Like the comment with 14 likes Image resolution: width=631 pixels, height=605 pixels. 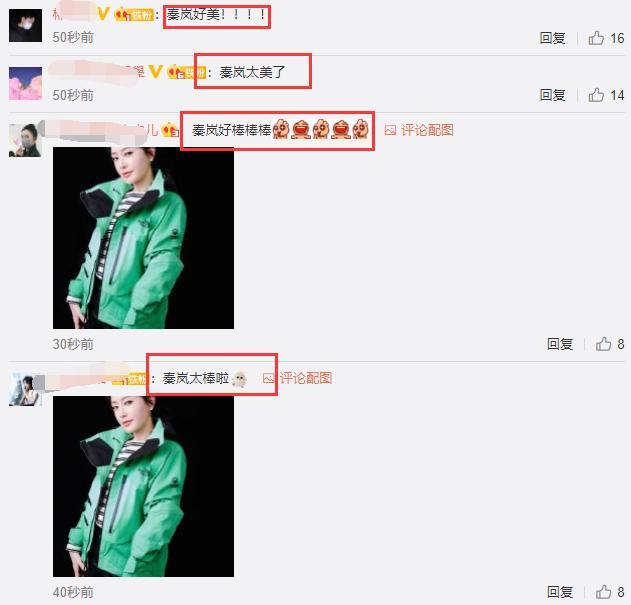[596, 95]
